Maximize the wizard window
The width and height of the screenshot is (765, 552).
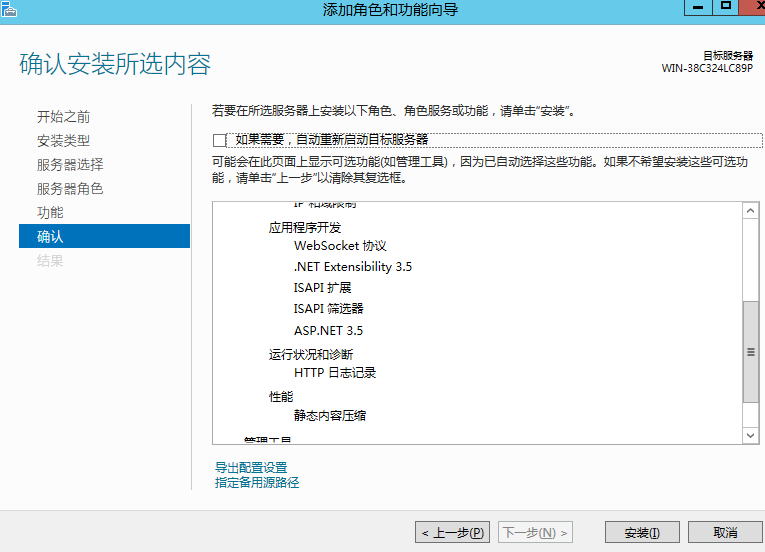click(726, 7)
